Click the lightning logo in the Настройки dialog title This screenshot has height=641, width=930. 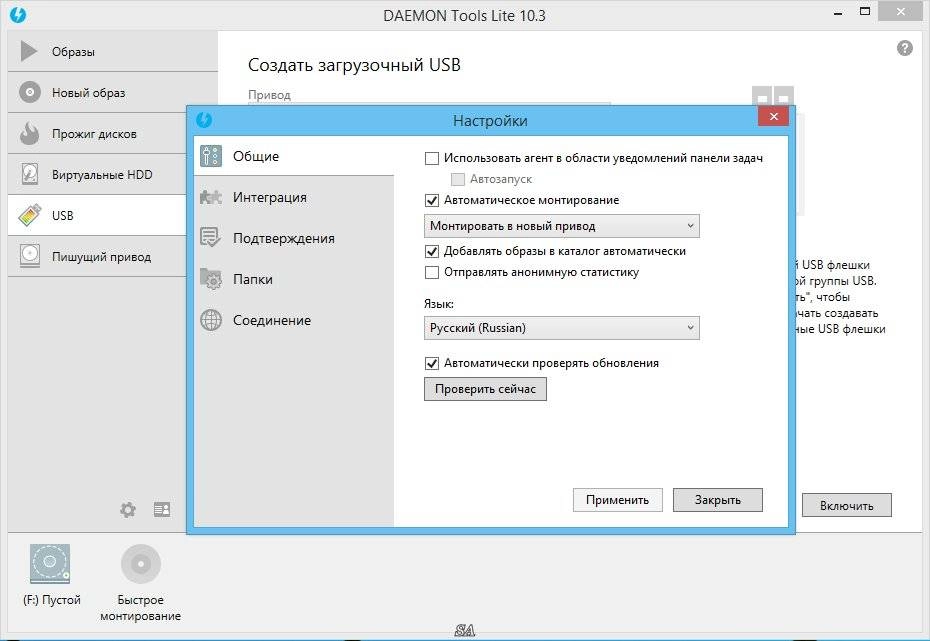(x=204, y=120)
